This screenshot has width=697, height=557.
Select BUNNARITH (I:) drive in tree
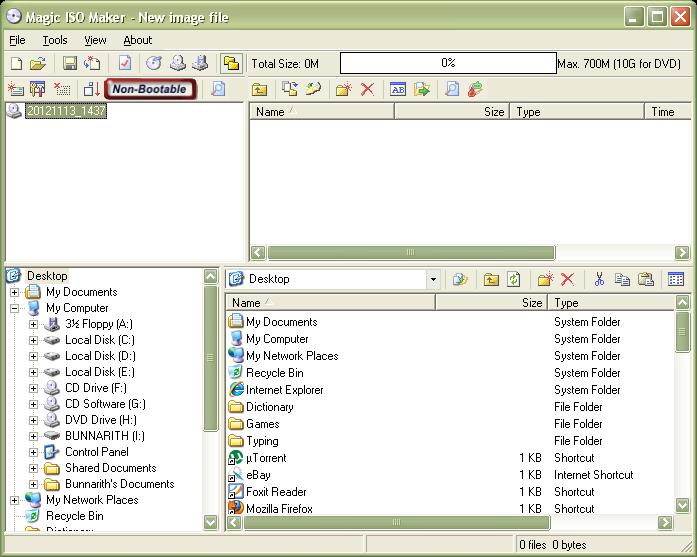[104, 436]
